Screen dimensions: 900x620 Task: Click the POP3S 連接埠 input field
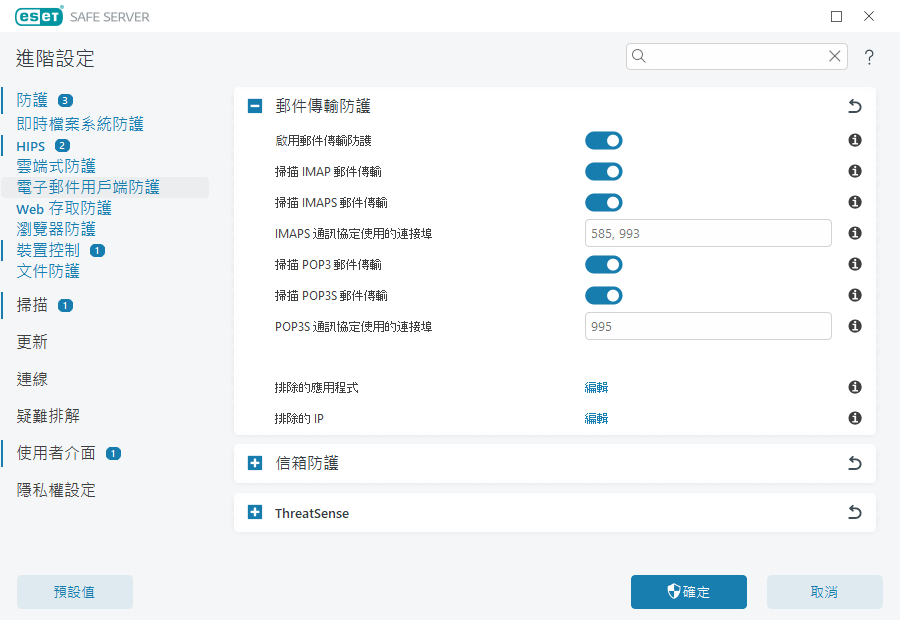[x=708, y=325]
